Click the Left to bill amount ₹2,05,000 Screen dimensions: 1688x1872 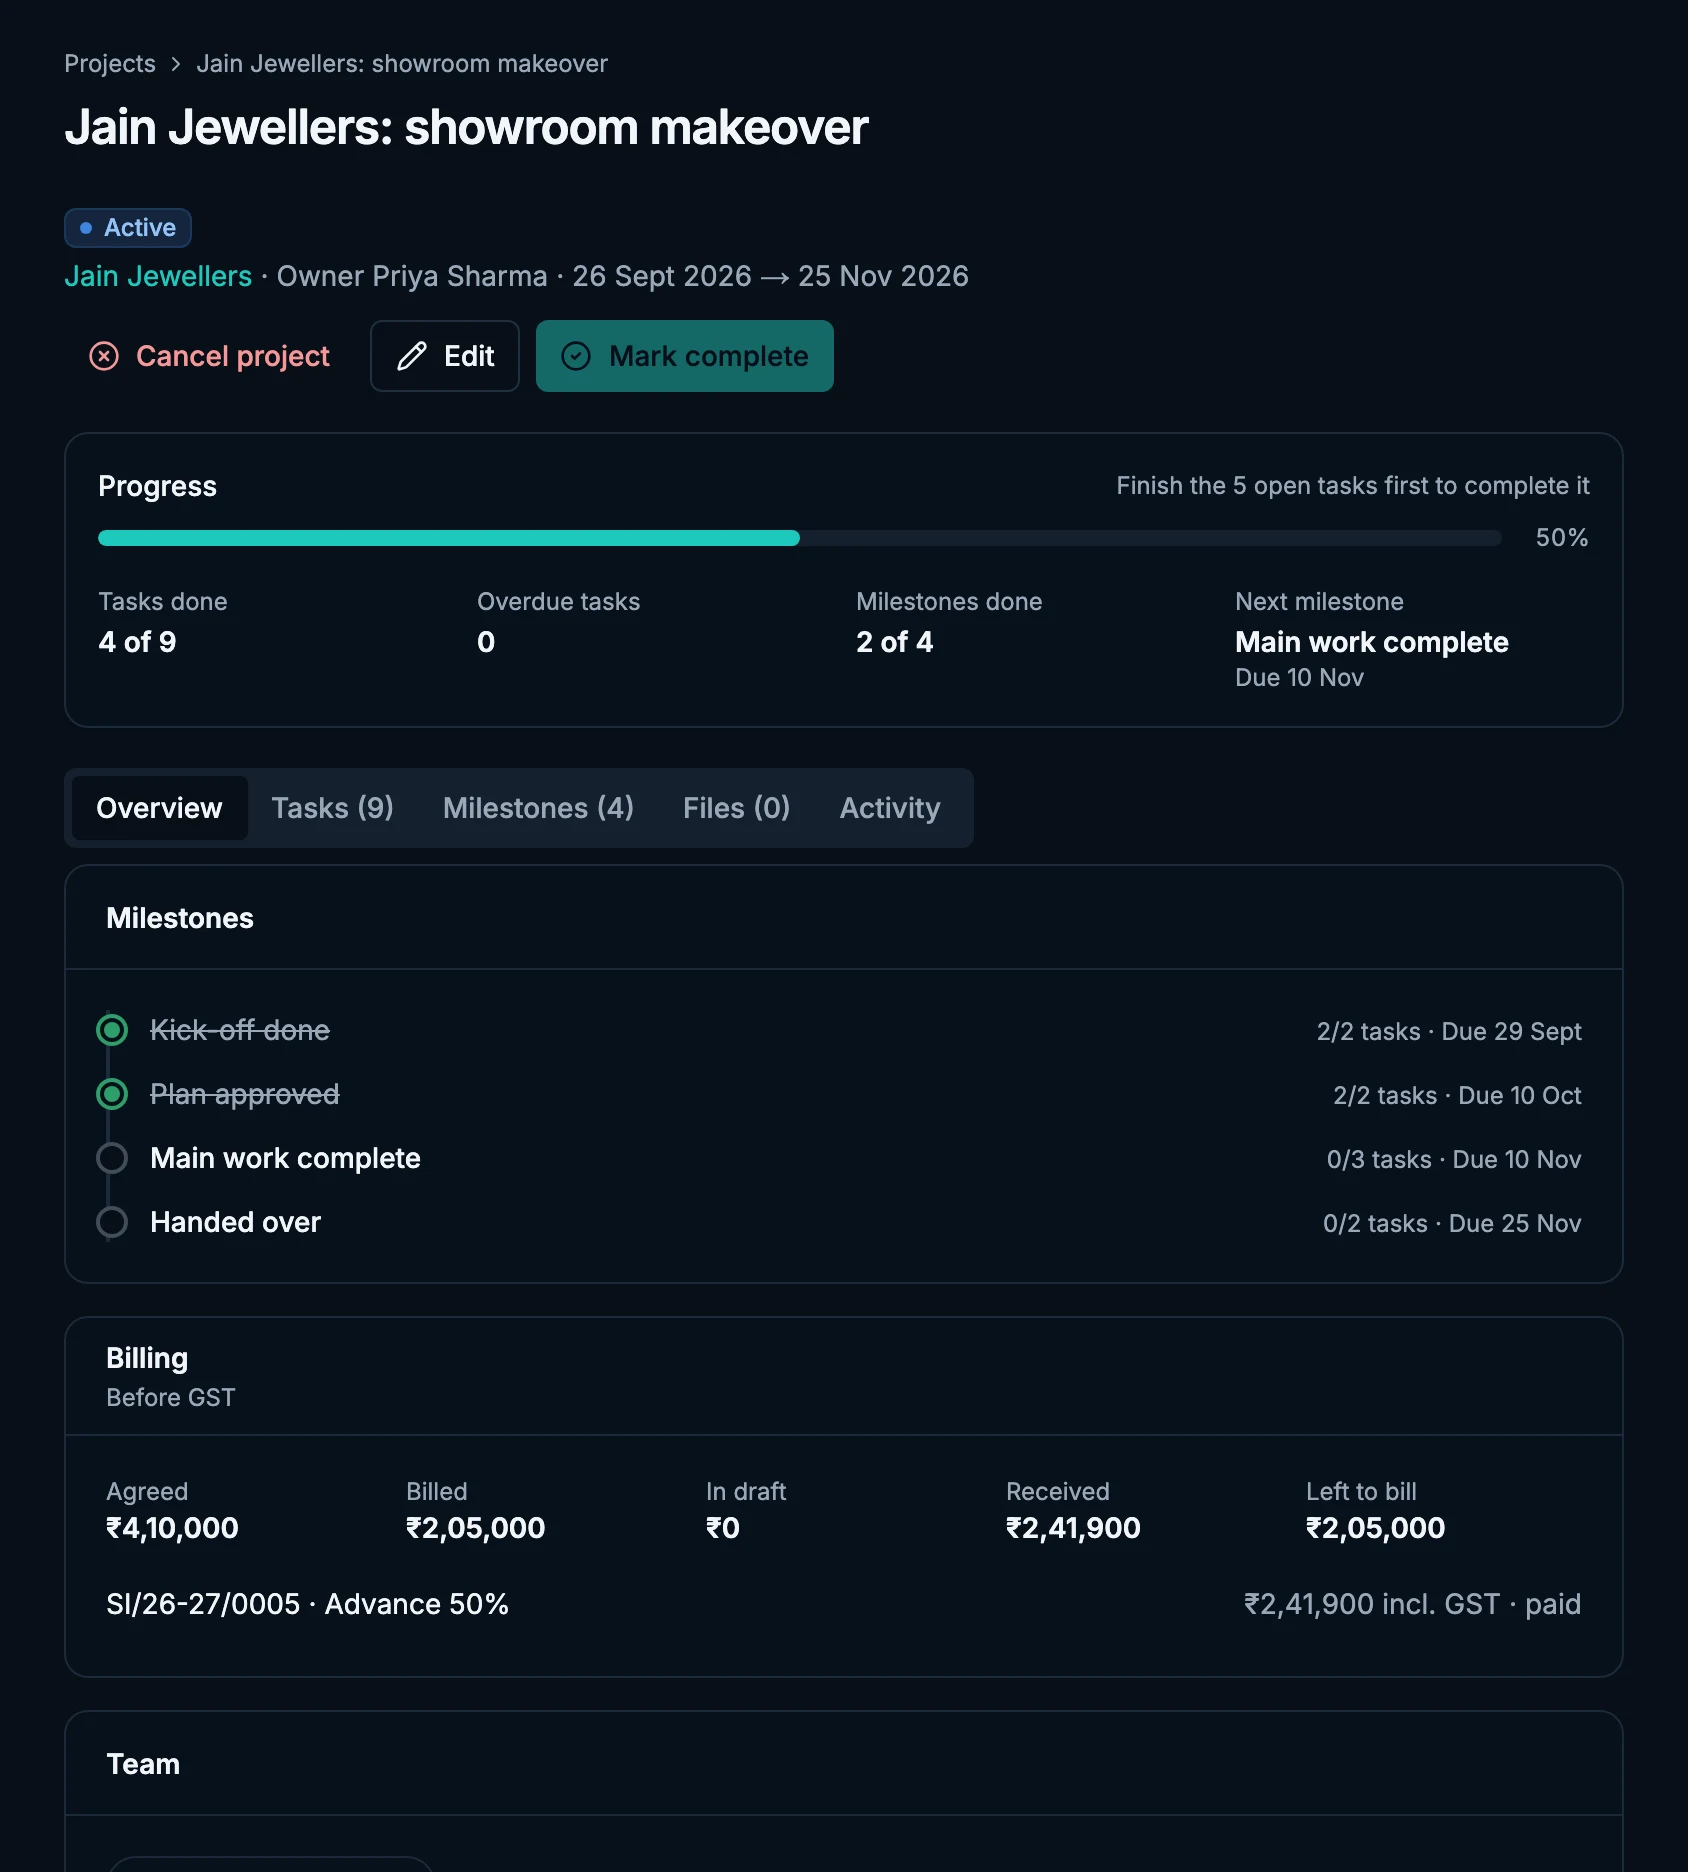coord(1375,1528)
